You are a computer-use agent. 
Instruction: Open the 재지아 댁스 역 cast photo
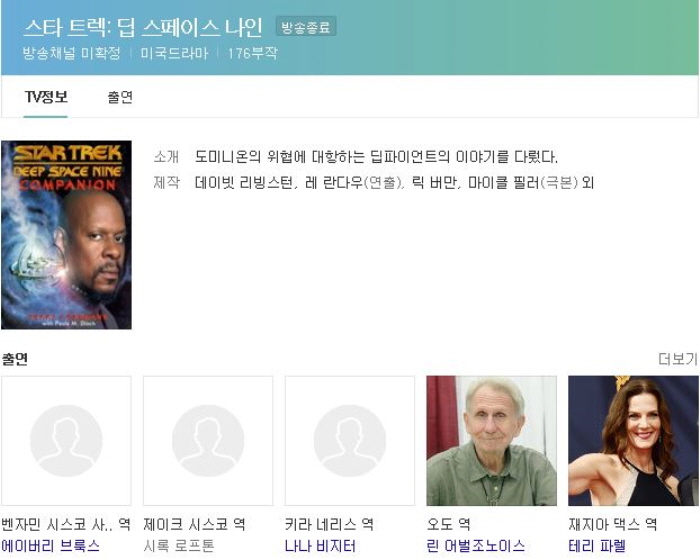pyautogui.click(x=633, y=441)
